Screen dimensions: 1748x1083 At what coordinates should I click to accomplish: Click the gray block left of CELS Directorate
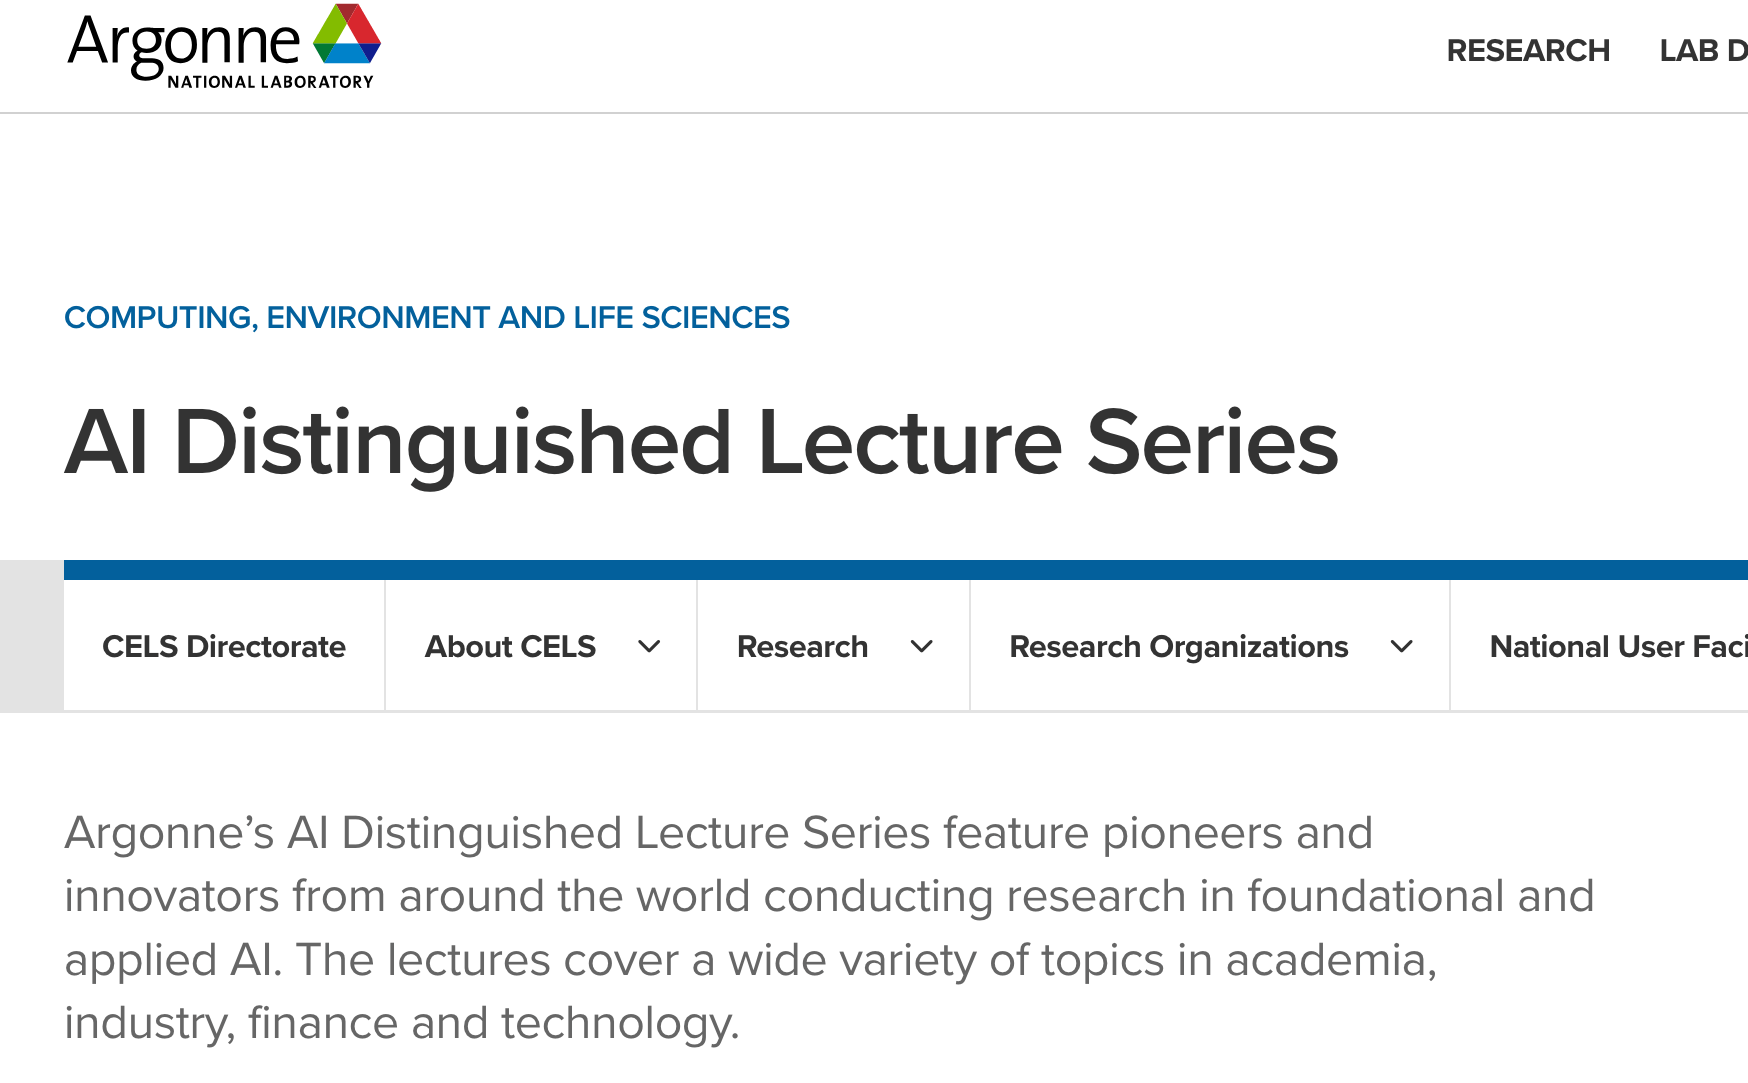[x=31, y=636]
